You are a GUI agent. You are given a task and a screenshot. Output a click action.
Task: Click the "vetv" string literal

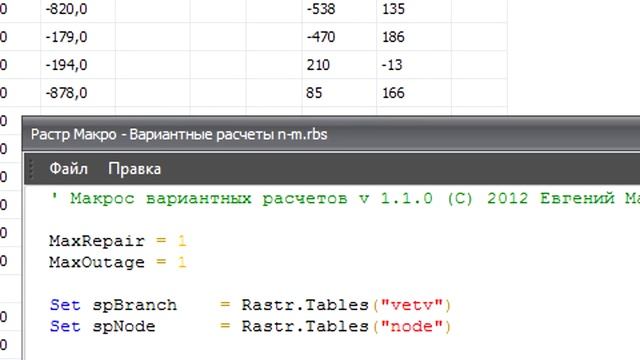point(411,305)
